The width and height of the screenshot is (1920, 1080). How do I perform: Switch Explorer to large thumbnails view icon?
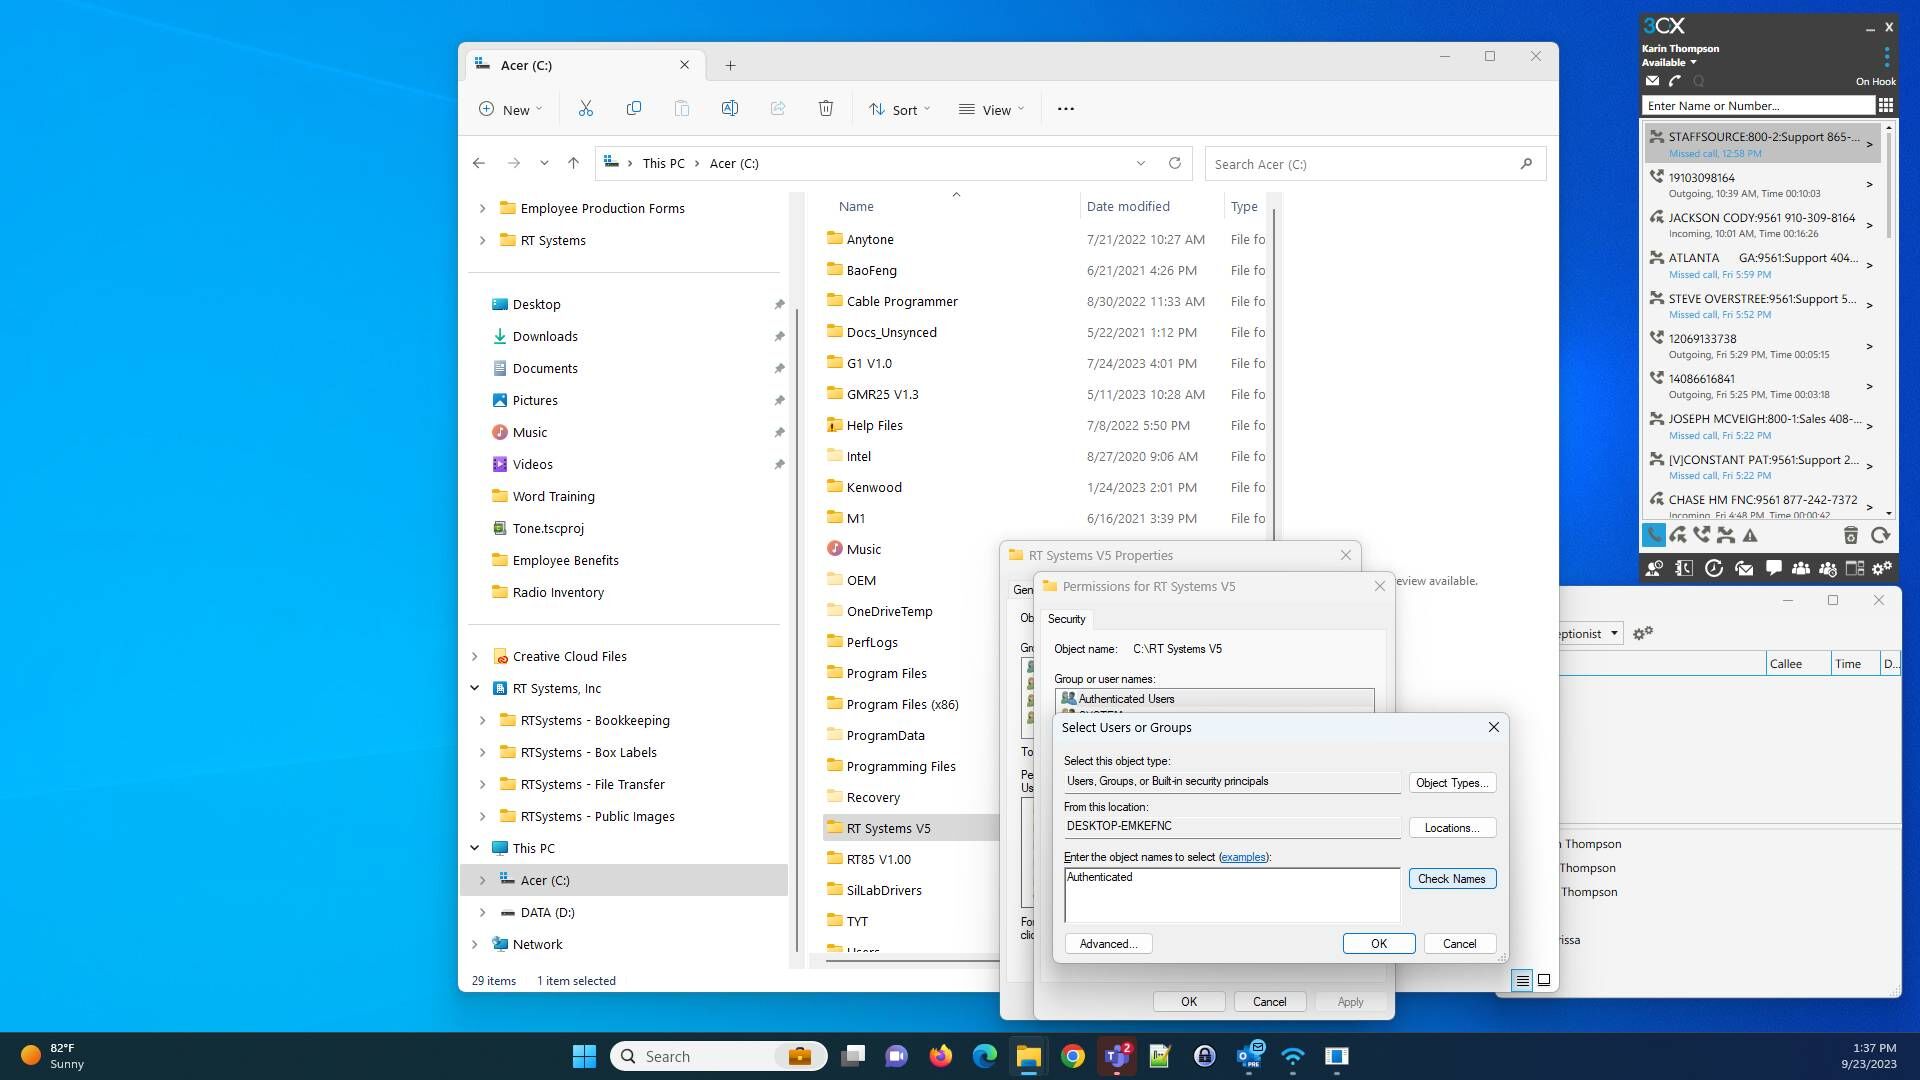click(1544, 980)
